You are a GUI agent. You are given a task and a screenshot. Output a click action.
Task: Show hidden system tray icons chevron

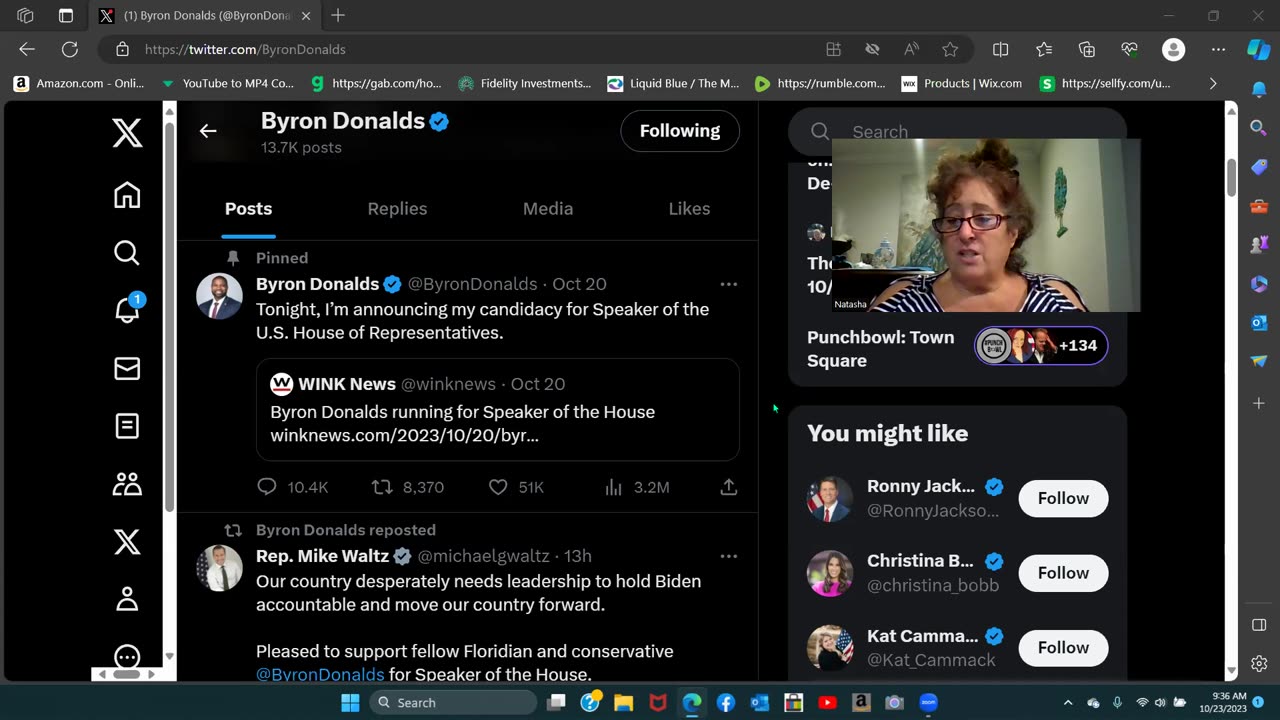click(x=1068, y=703)
